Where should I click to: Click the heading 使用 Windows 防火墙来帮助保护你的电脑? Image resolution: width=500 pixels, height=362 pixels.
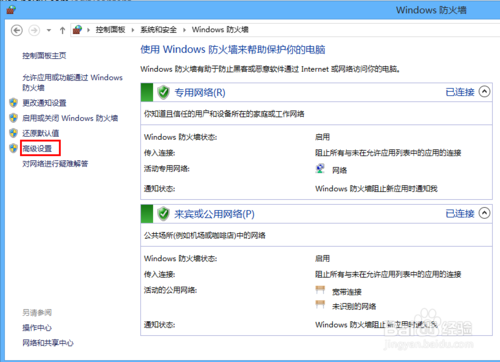click(x=233, y=50)
